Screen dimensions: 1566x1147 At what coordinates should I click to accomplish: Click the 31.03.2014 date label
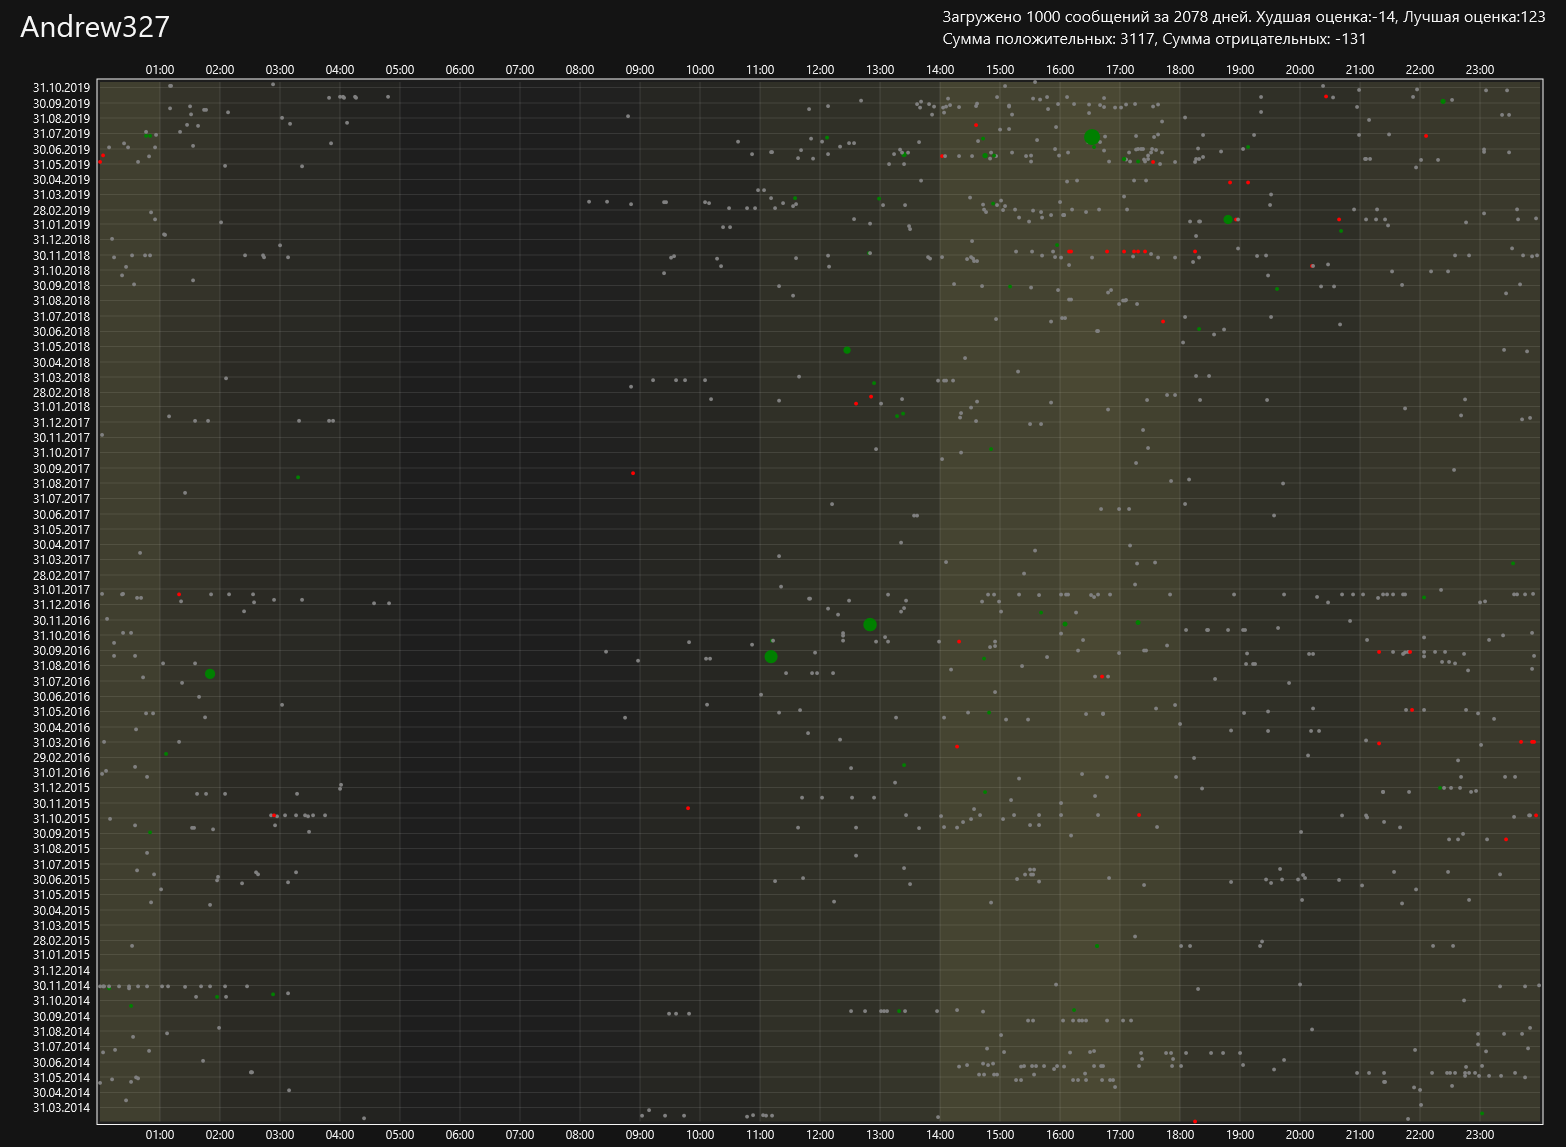61,1108
